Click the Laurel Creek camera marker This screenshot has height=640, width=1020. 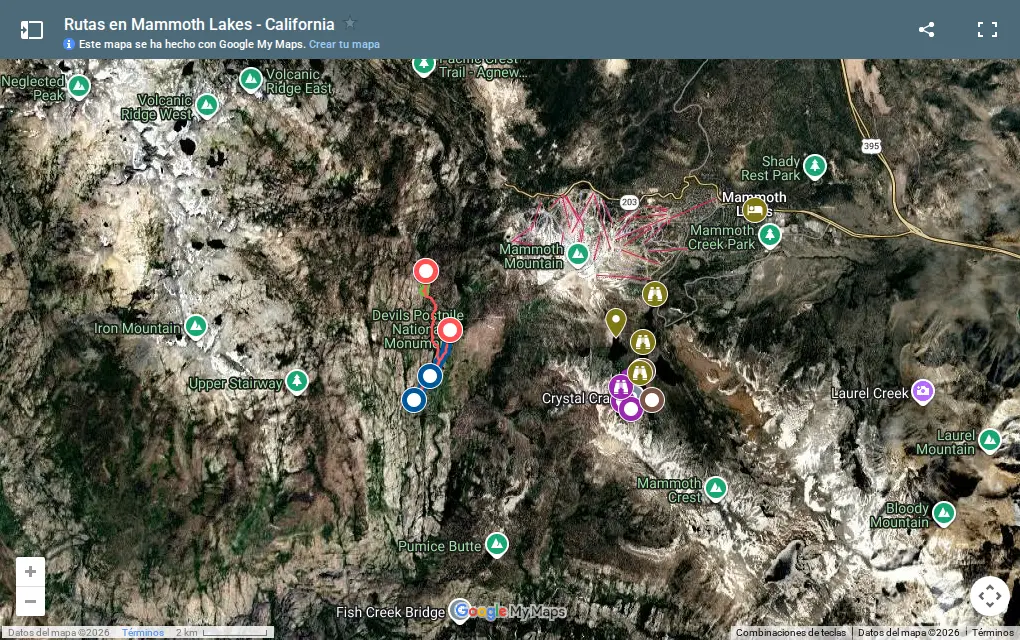pyautogui.click(x=922, y=391)
